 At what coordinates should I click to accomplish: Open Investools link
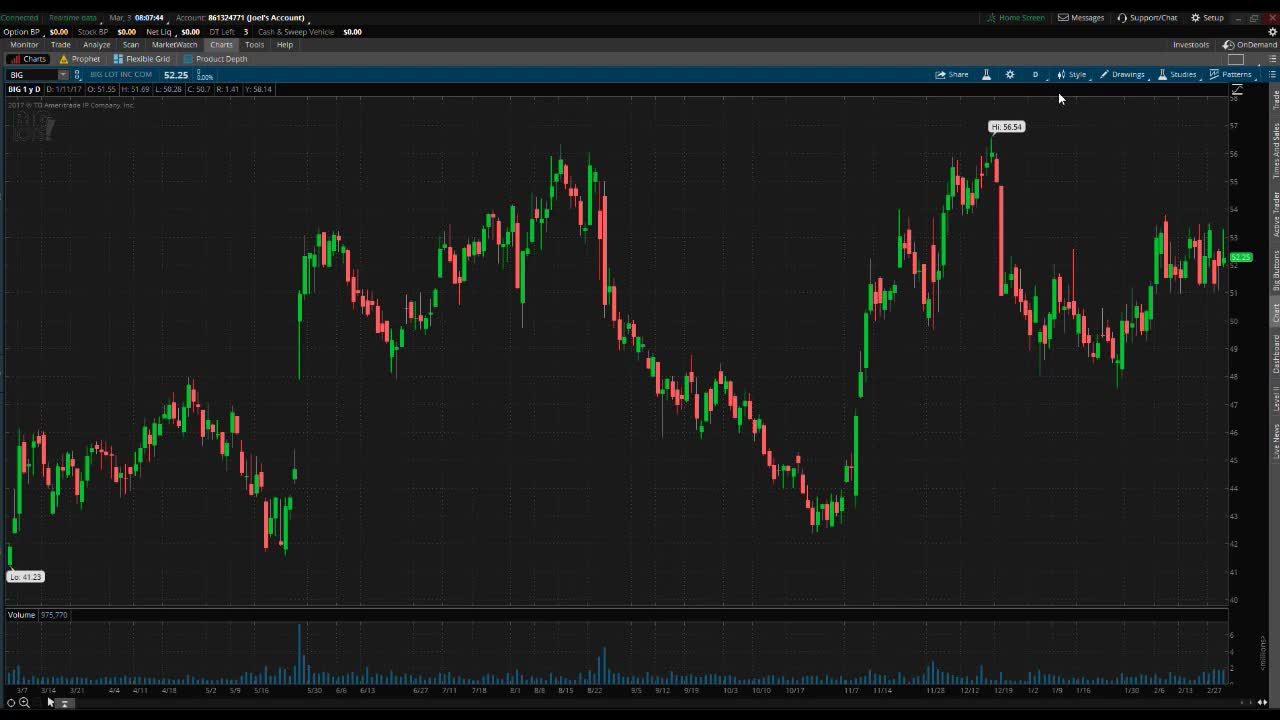tap(1191, 45)
